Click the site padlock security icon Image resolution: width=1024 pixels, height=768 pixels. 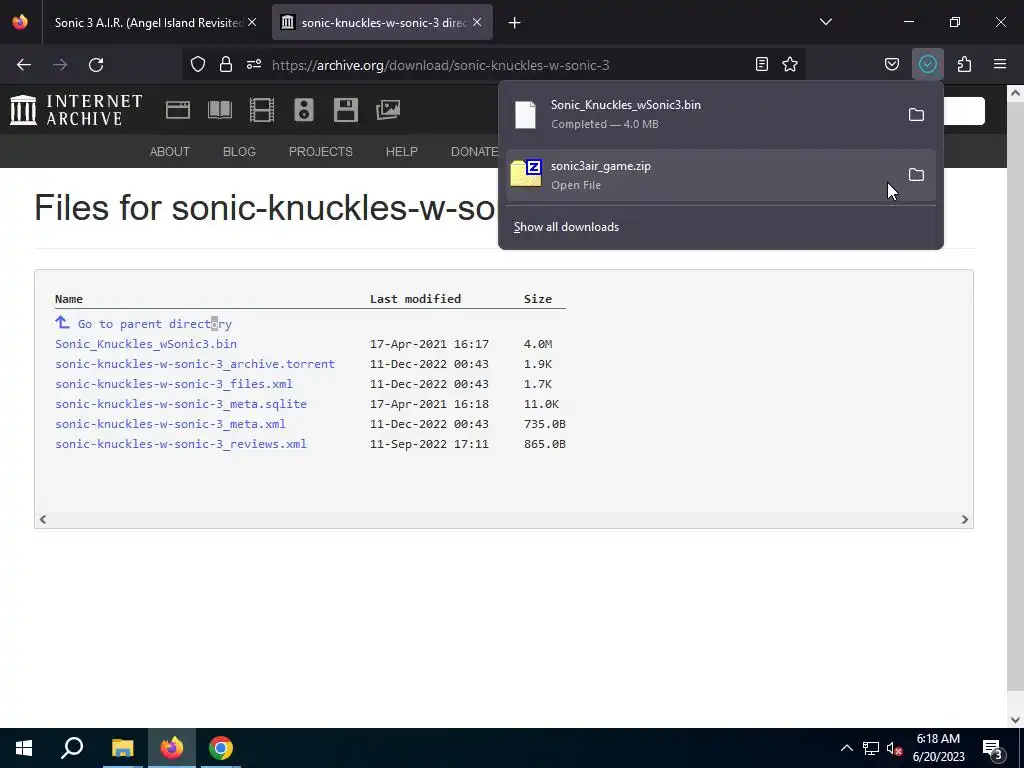tap(226, 64)
